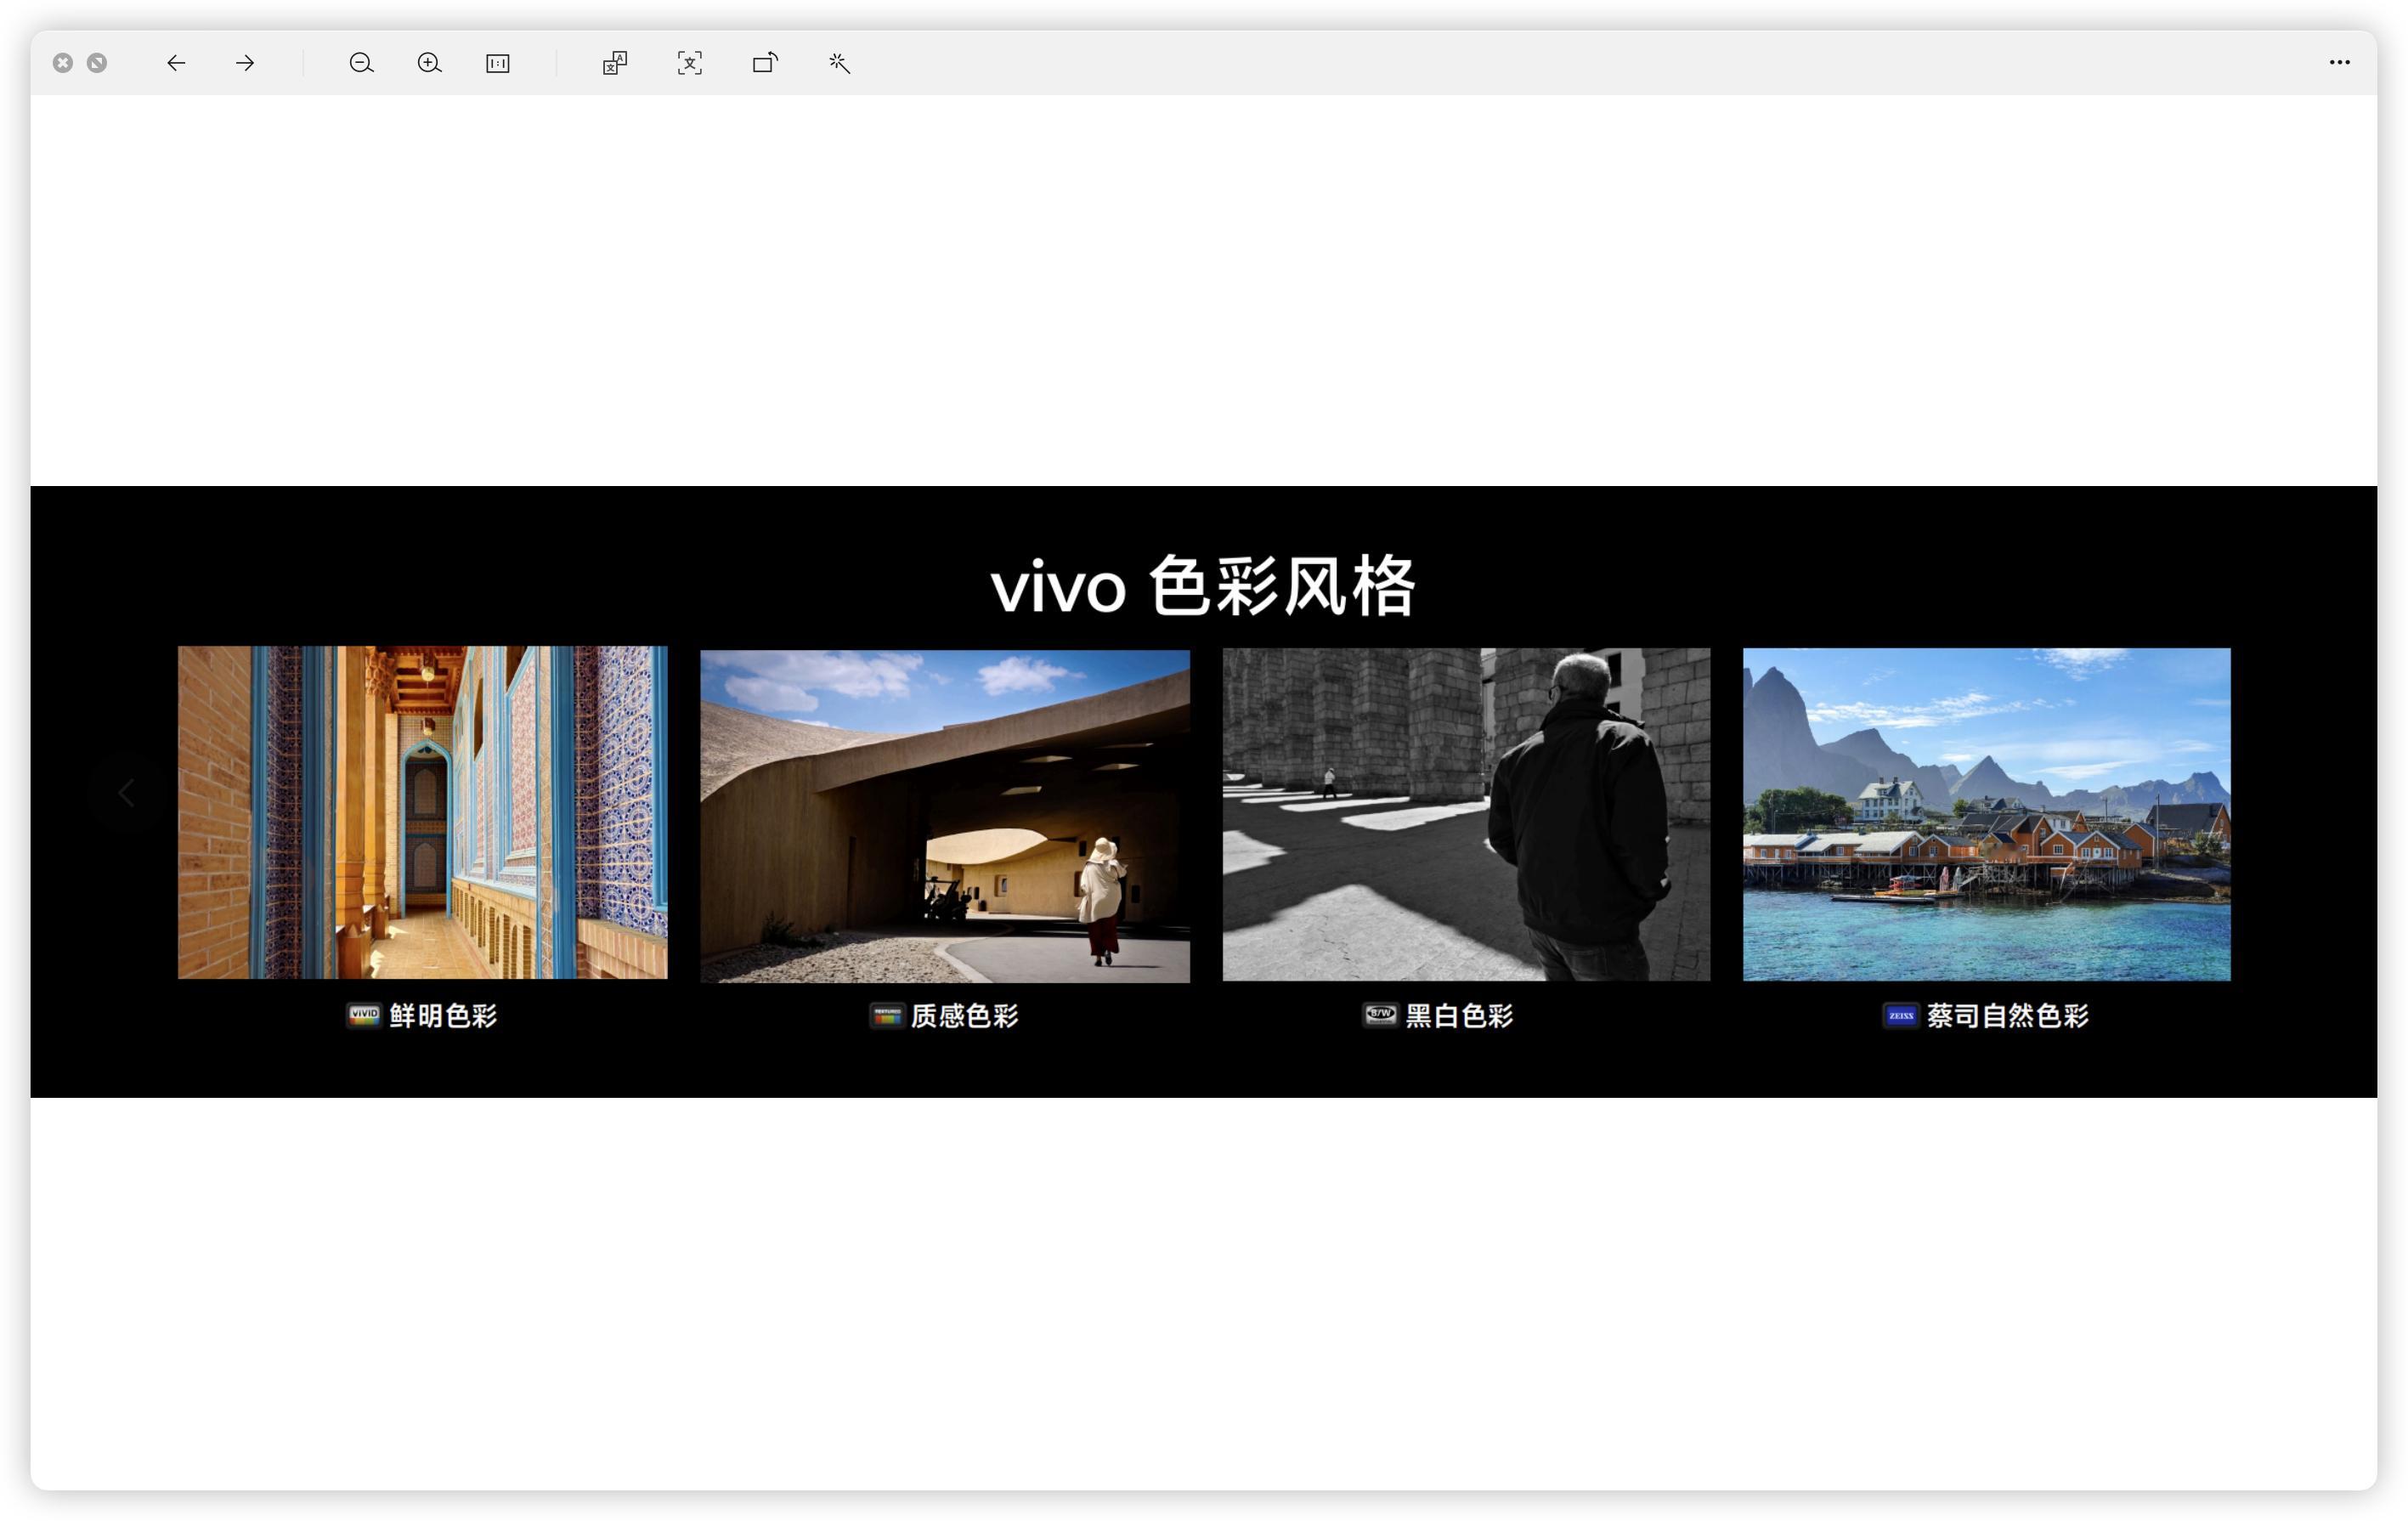Zoom out with the minus magnifier

[x=361, y=63]
